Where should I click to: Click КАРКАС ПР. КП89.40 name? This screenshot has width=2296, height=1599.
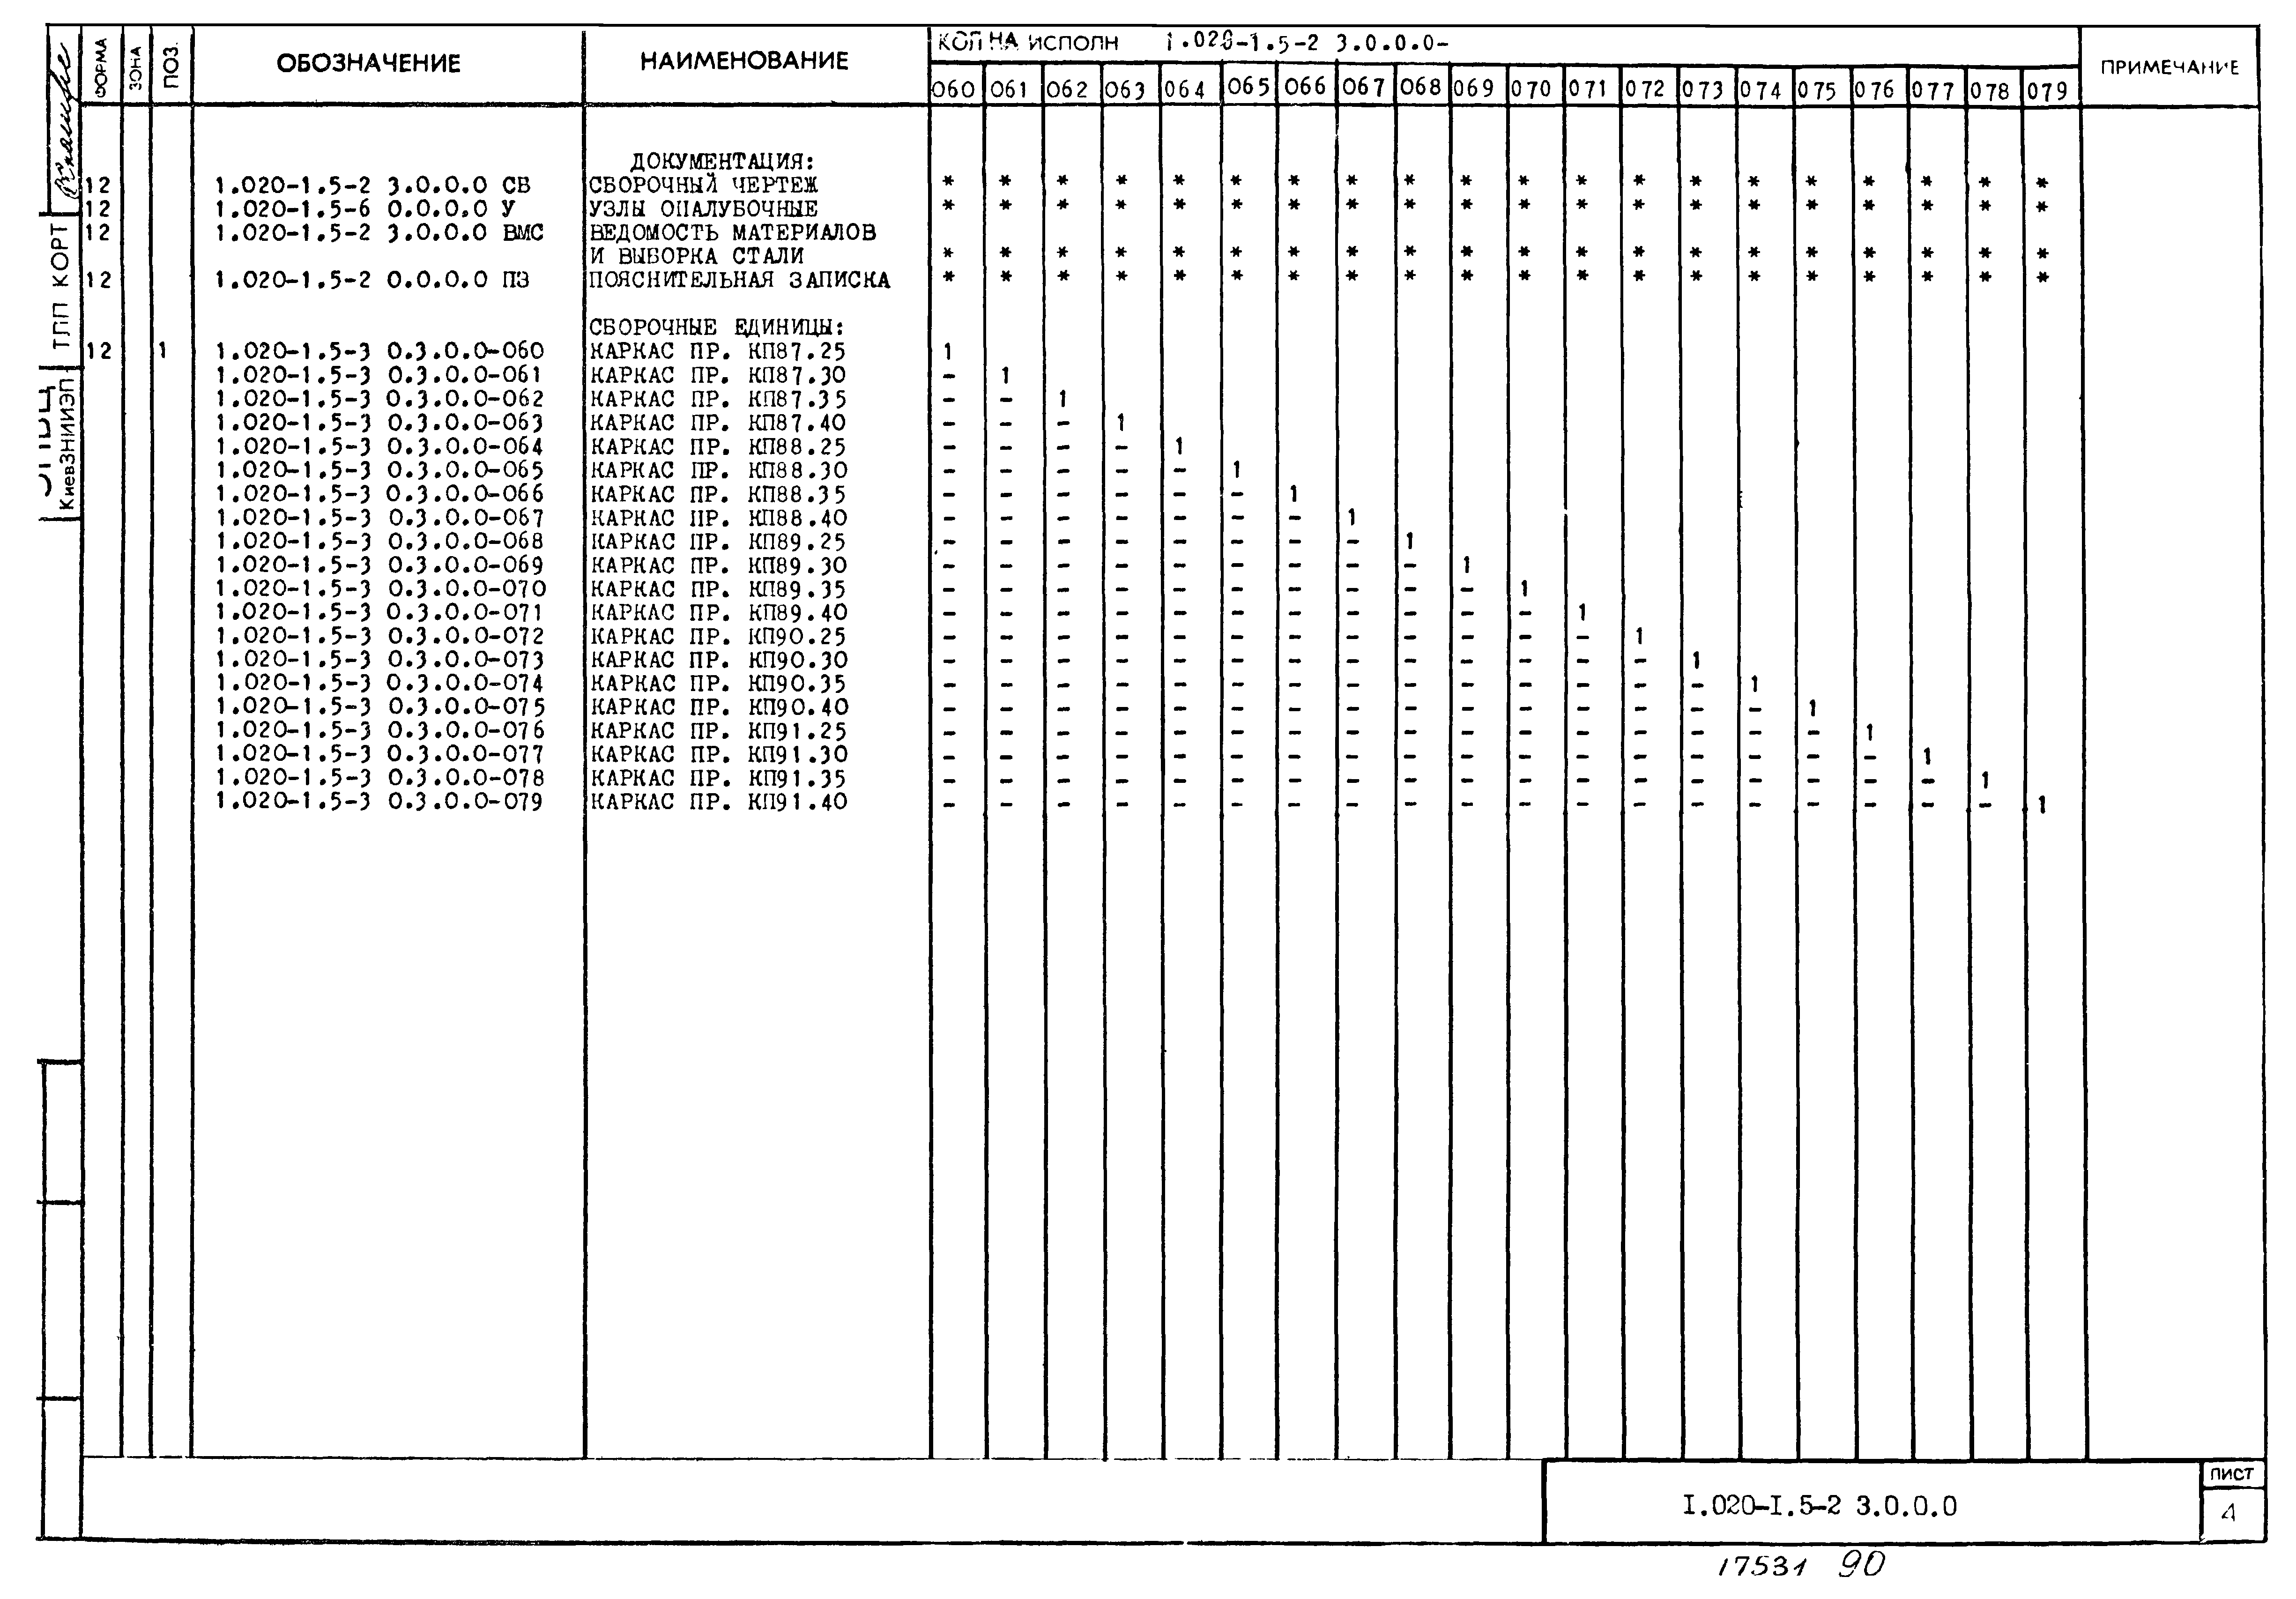719,612
